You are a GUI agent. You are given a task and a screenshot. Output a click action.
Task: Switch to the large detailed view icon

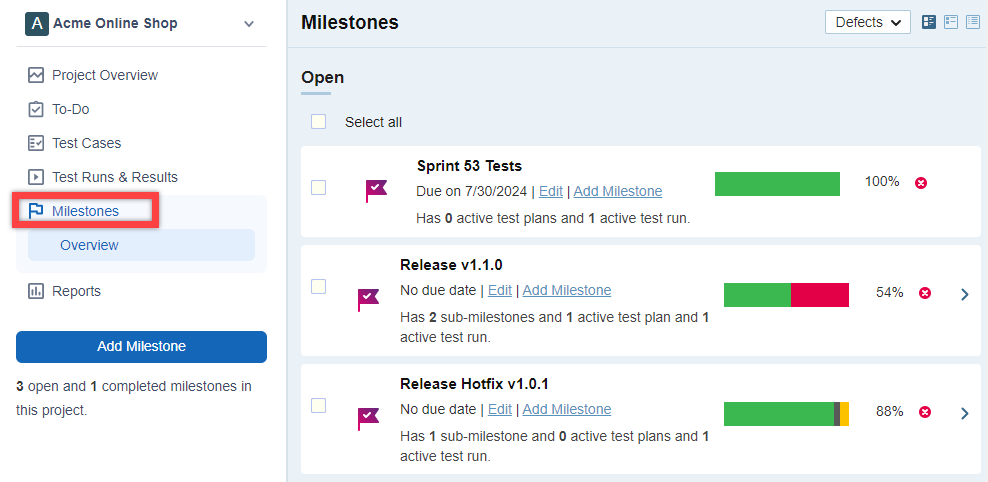pos(929,22)
